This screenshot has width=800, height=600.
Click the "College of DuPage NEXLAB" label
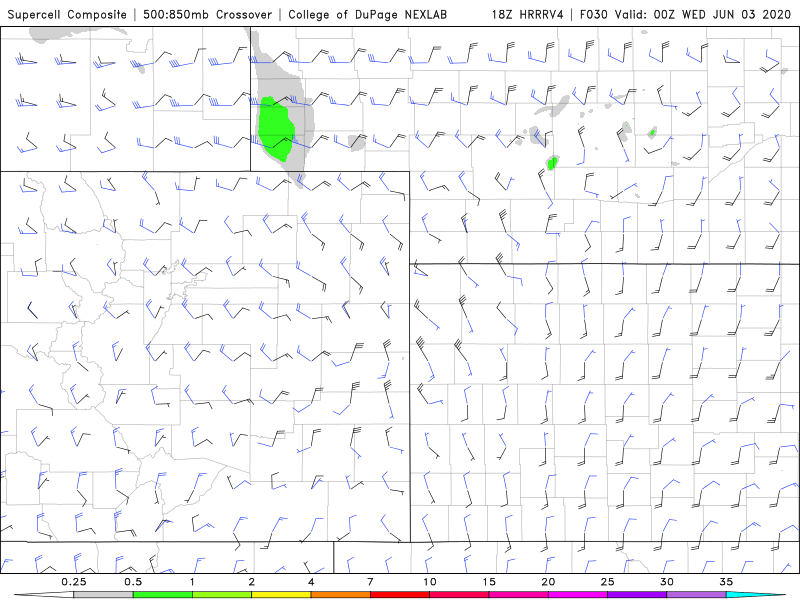click(x=367, y=15)
